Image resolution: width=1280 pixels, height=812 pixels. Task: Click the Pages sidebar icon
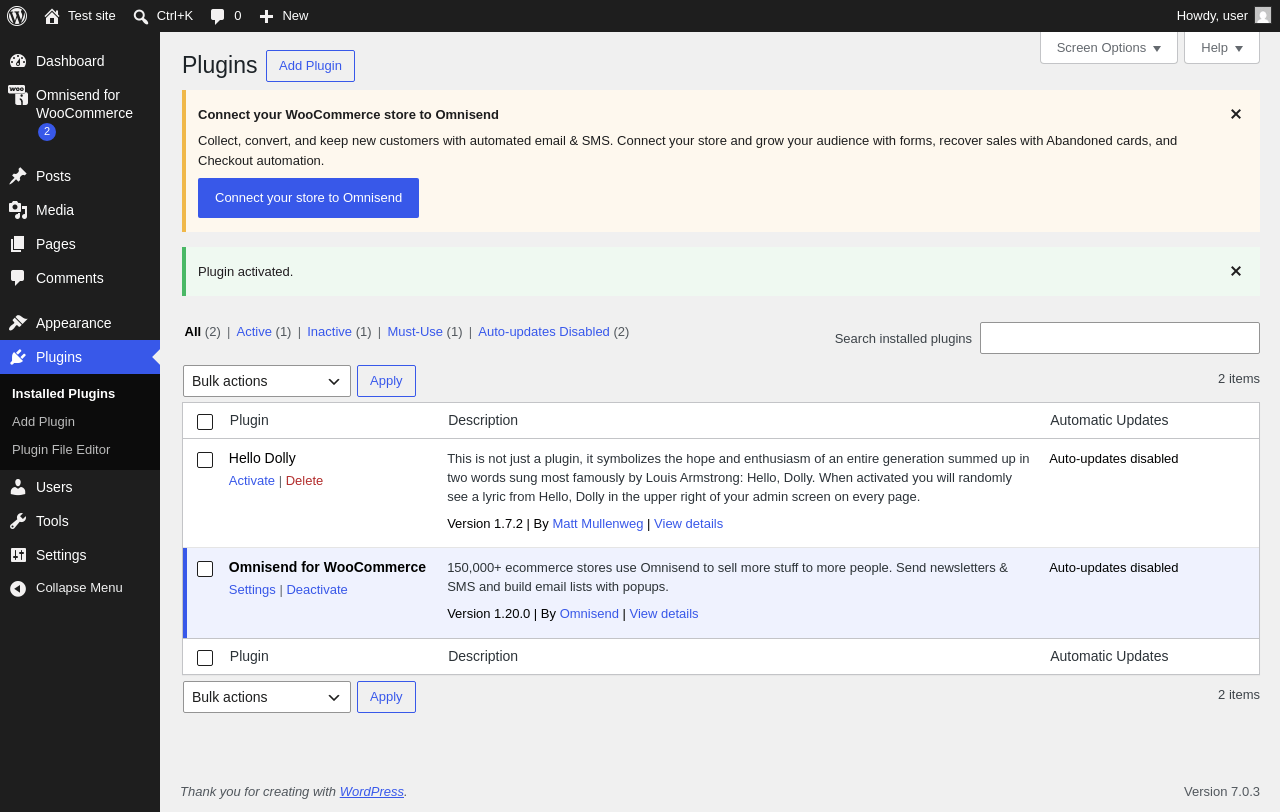click(18, 244)
